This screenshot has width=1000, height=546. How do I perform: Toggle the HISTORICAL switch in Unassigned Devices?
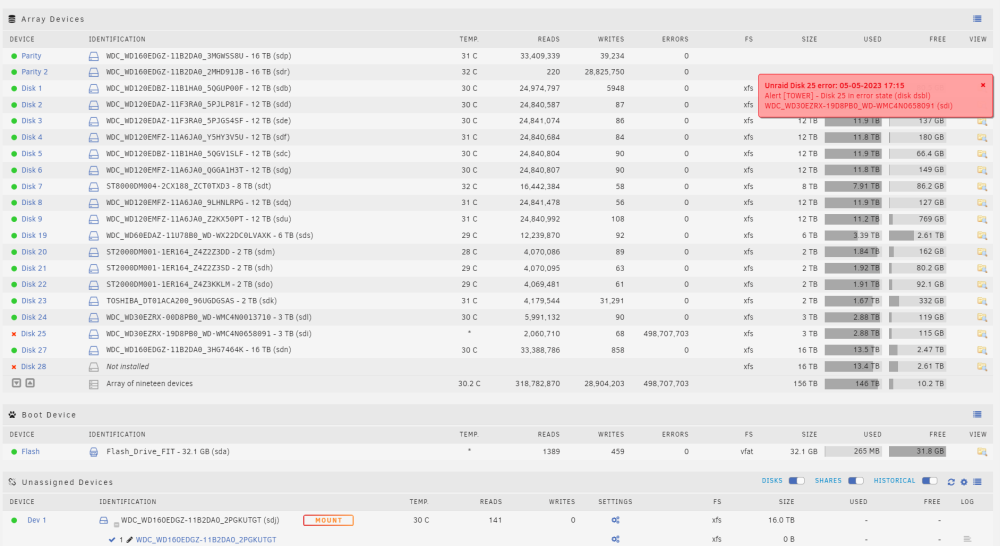pos(929,481)
